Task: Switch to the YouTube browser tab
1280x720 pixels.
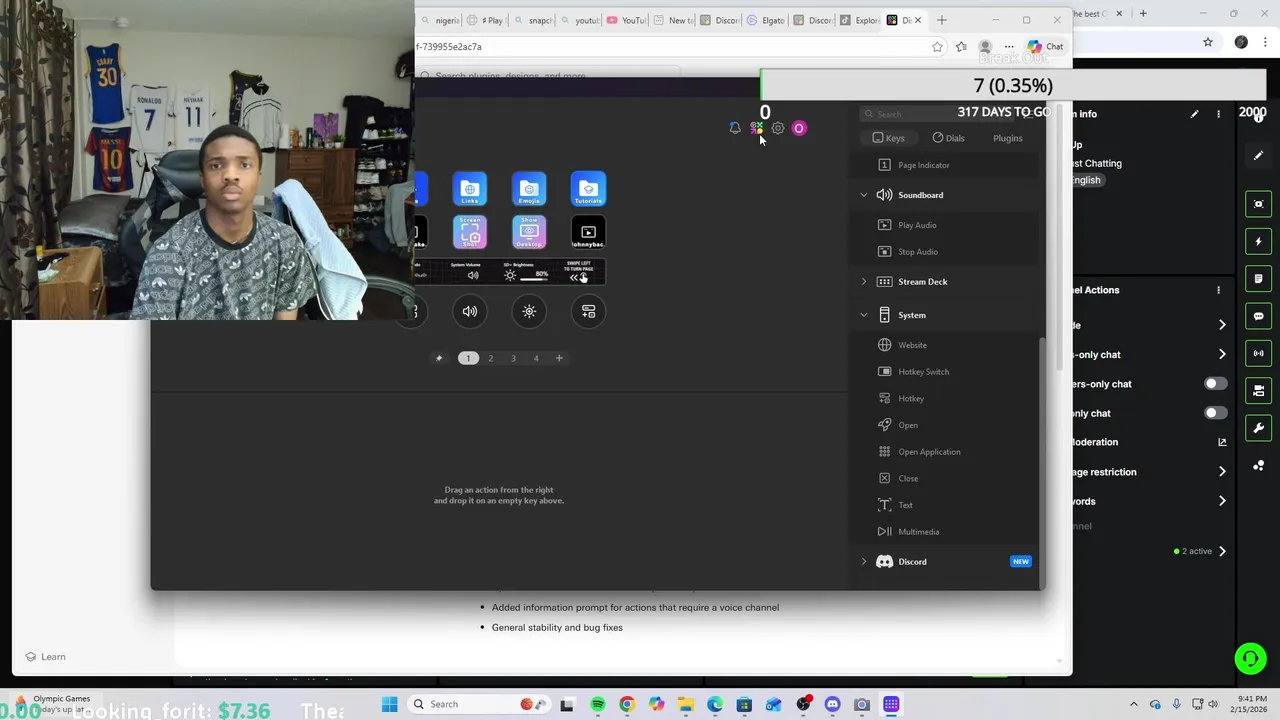Action: point(626,20)
